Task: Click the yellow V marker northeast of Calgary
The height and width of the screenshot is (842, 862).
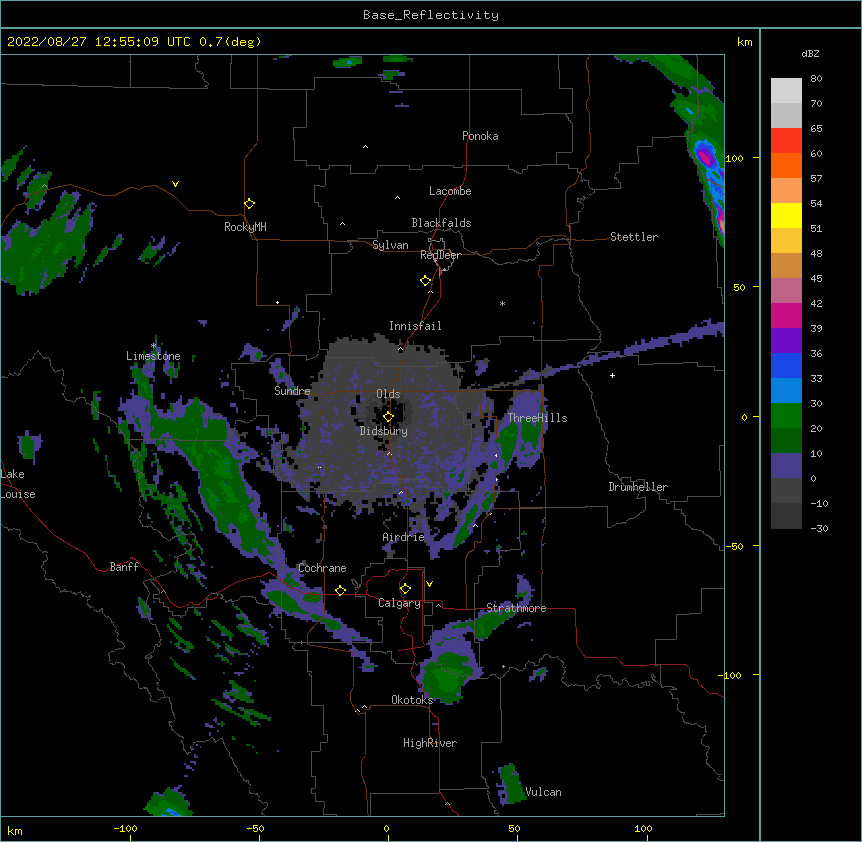Action: [429, 584]
